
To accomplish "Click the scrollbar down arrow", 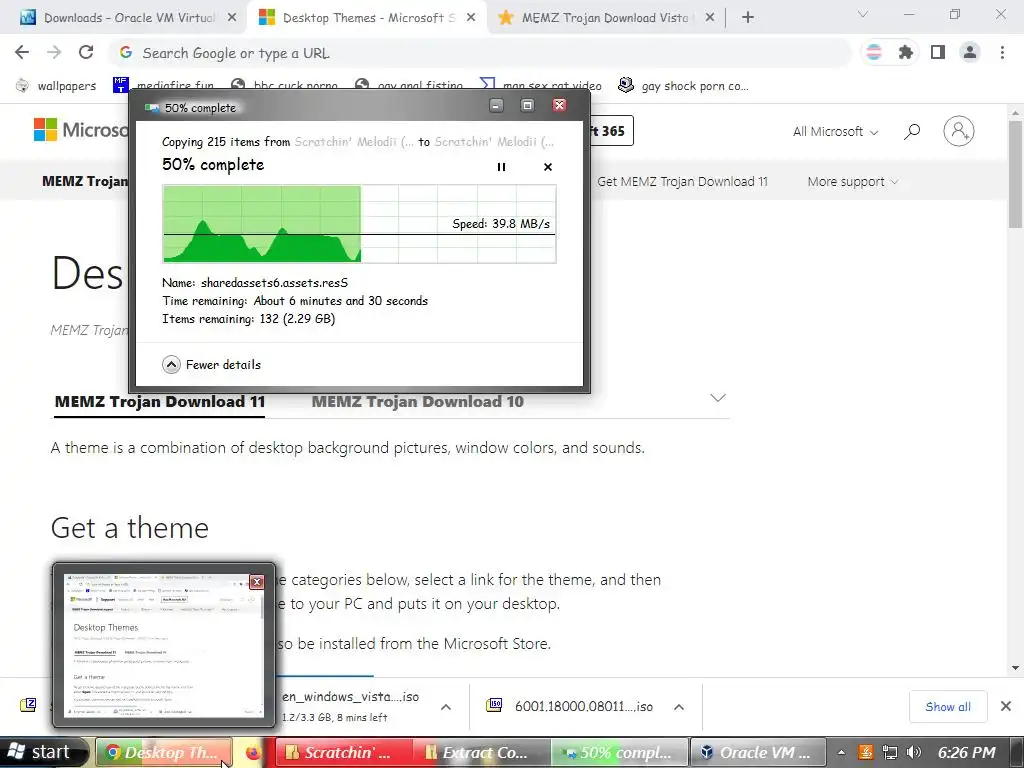I will coord(1016,668).
